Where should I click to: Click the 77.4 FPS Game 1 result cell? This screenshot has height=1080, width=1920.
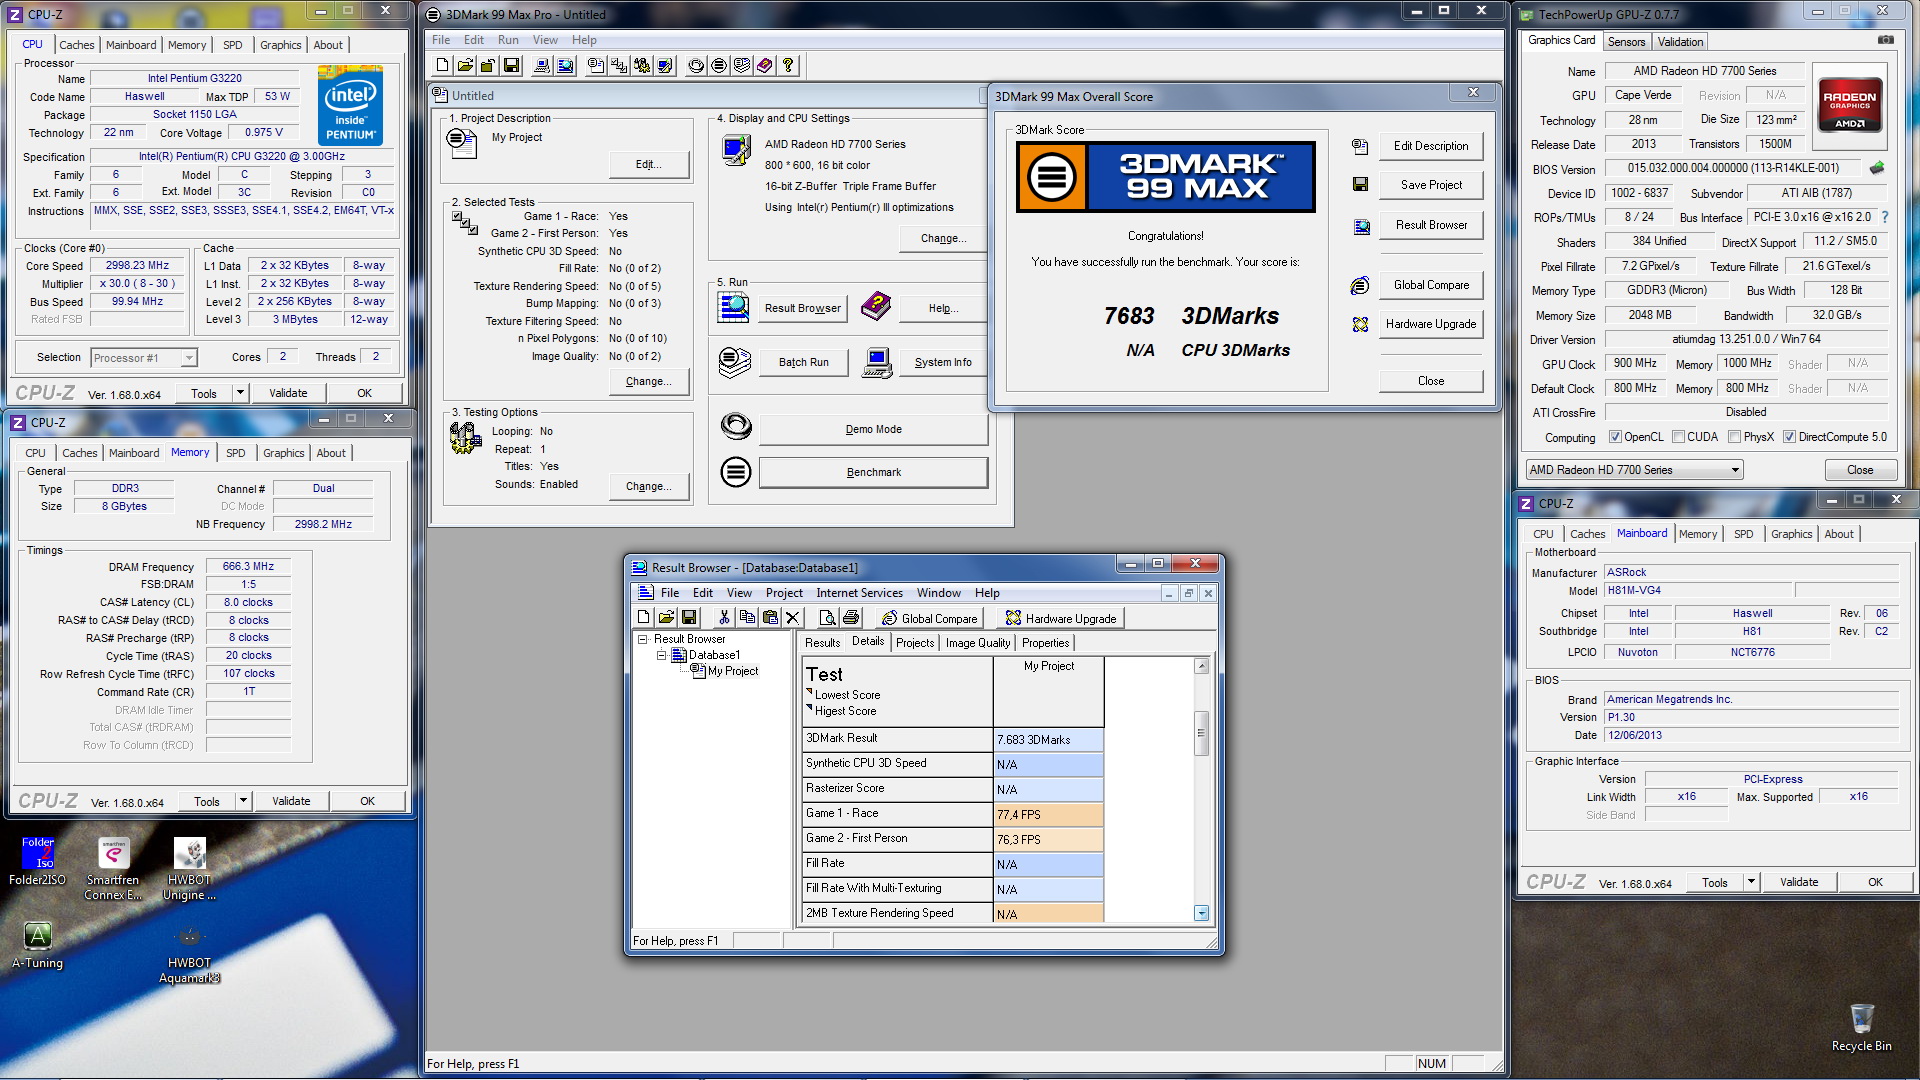pos(1048,815)
